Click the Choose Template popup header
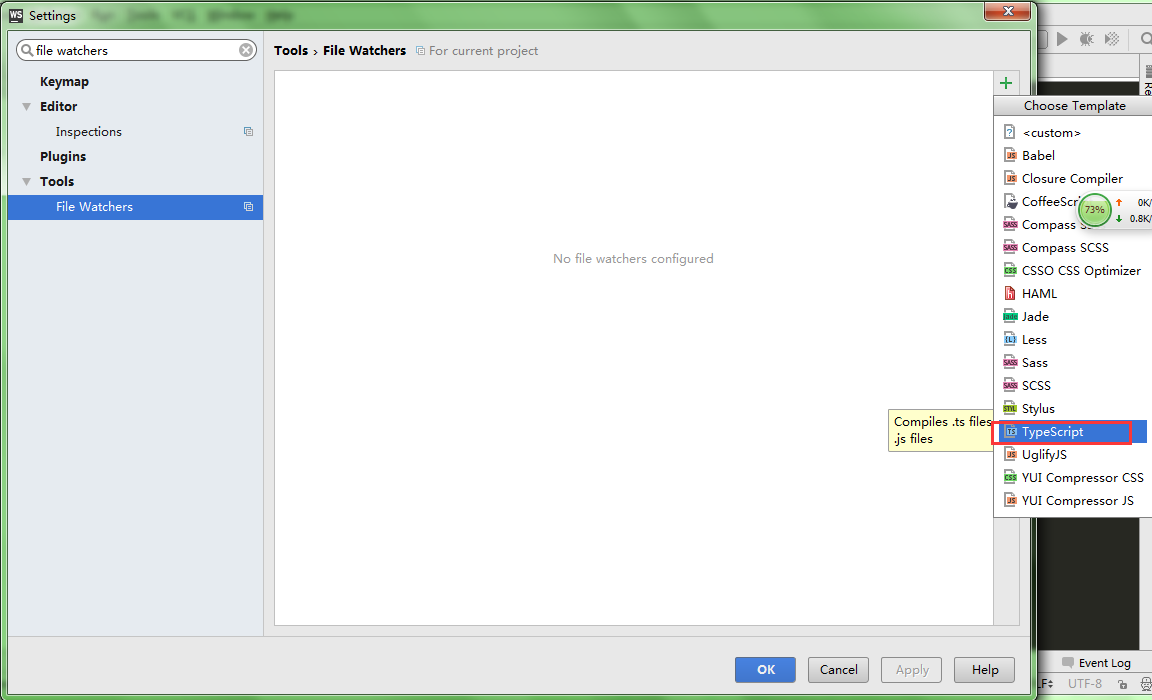This screenshot has height=700, width=1152. tap(1073, 106)
